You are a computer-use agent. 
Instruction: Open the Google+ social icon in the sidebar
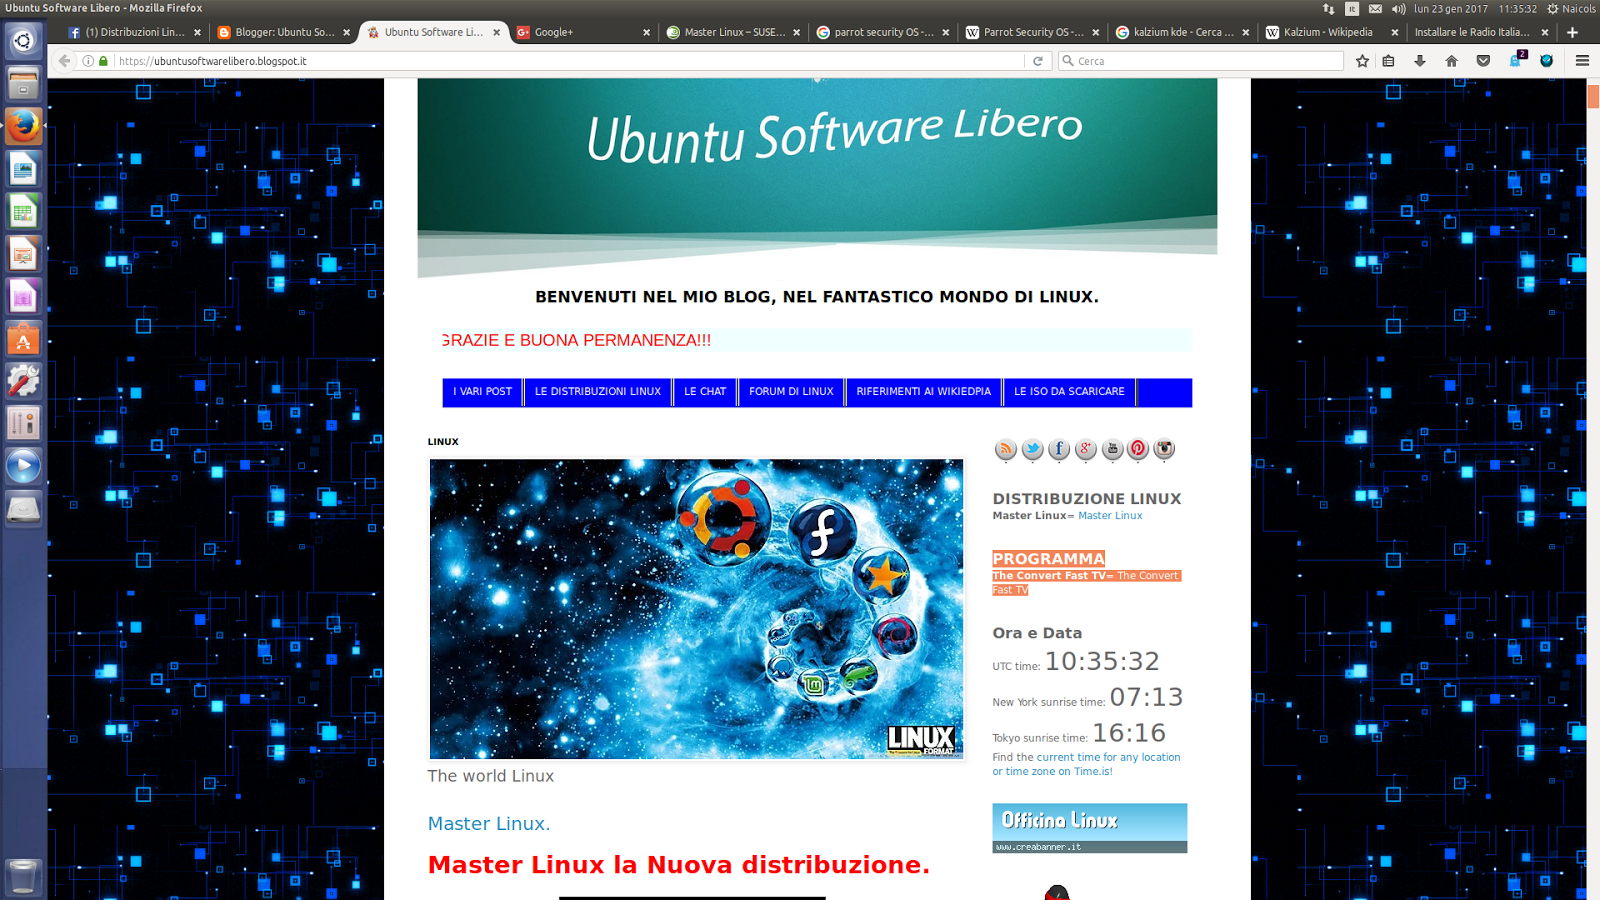[x=1085, y=449]
